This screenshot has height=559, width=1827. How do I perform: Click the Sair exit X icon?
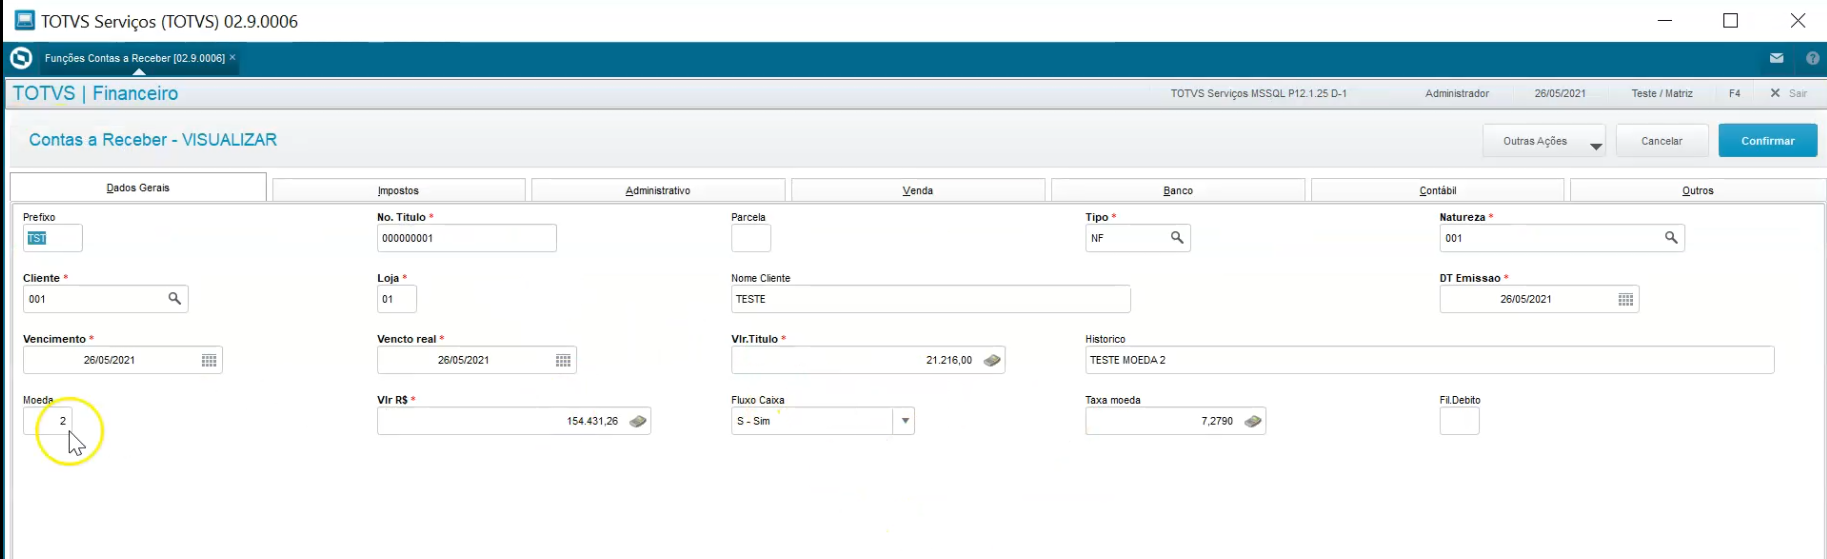pos(1775,93)
